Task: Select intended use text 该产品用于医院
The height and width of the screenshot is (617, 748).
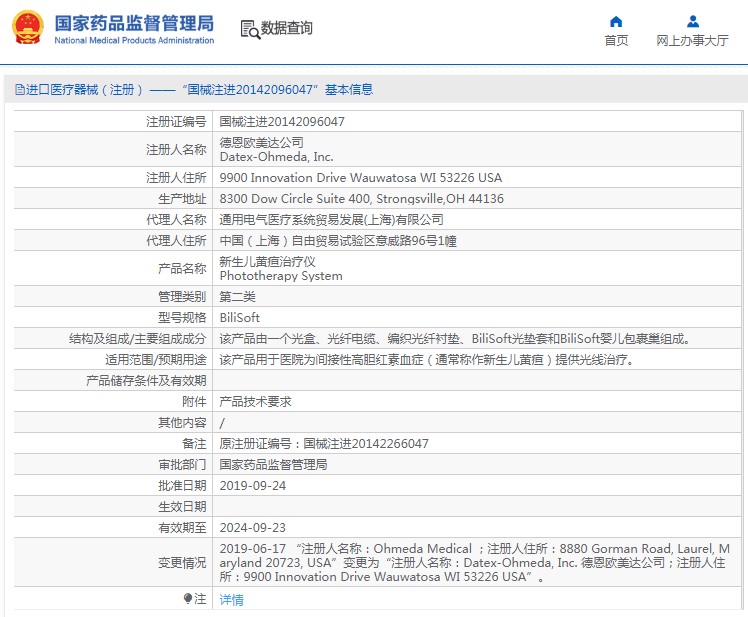Action: click(x=427, y=360)
